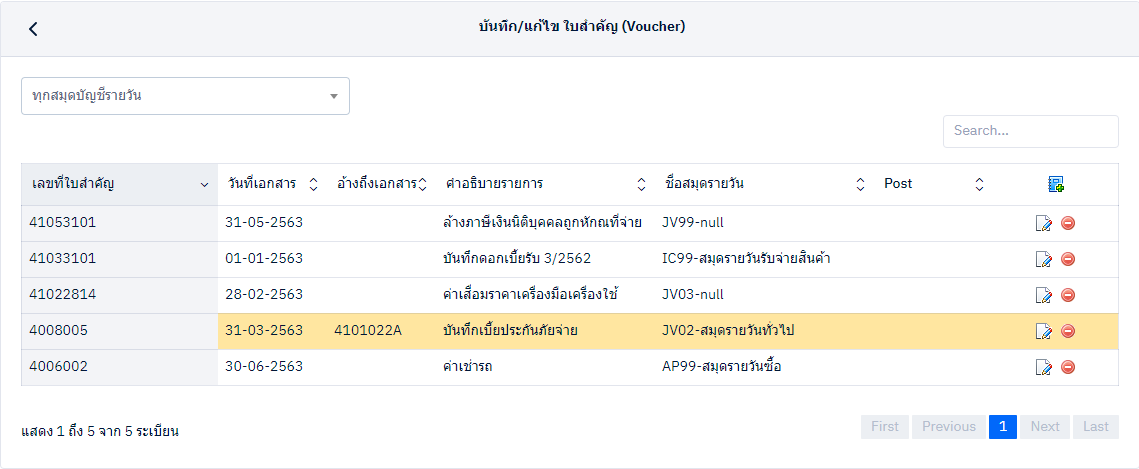Sort by the วันที่เอกสาร column
The width and height of the screenshot is (1139, 469).
coord(271,184)
